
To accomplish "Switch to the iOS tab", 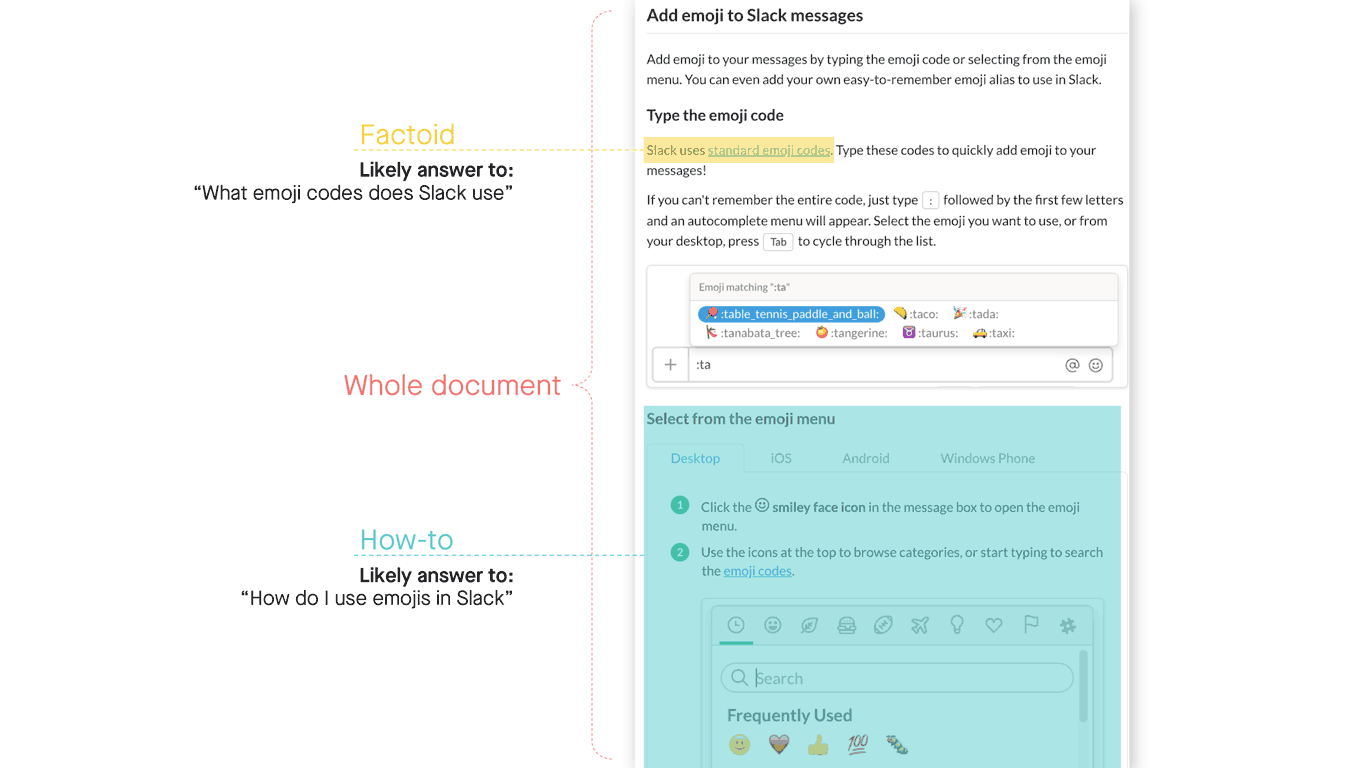I will pos(780,458).
